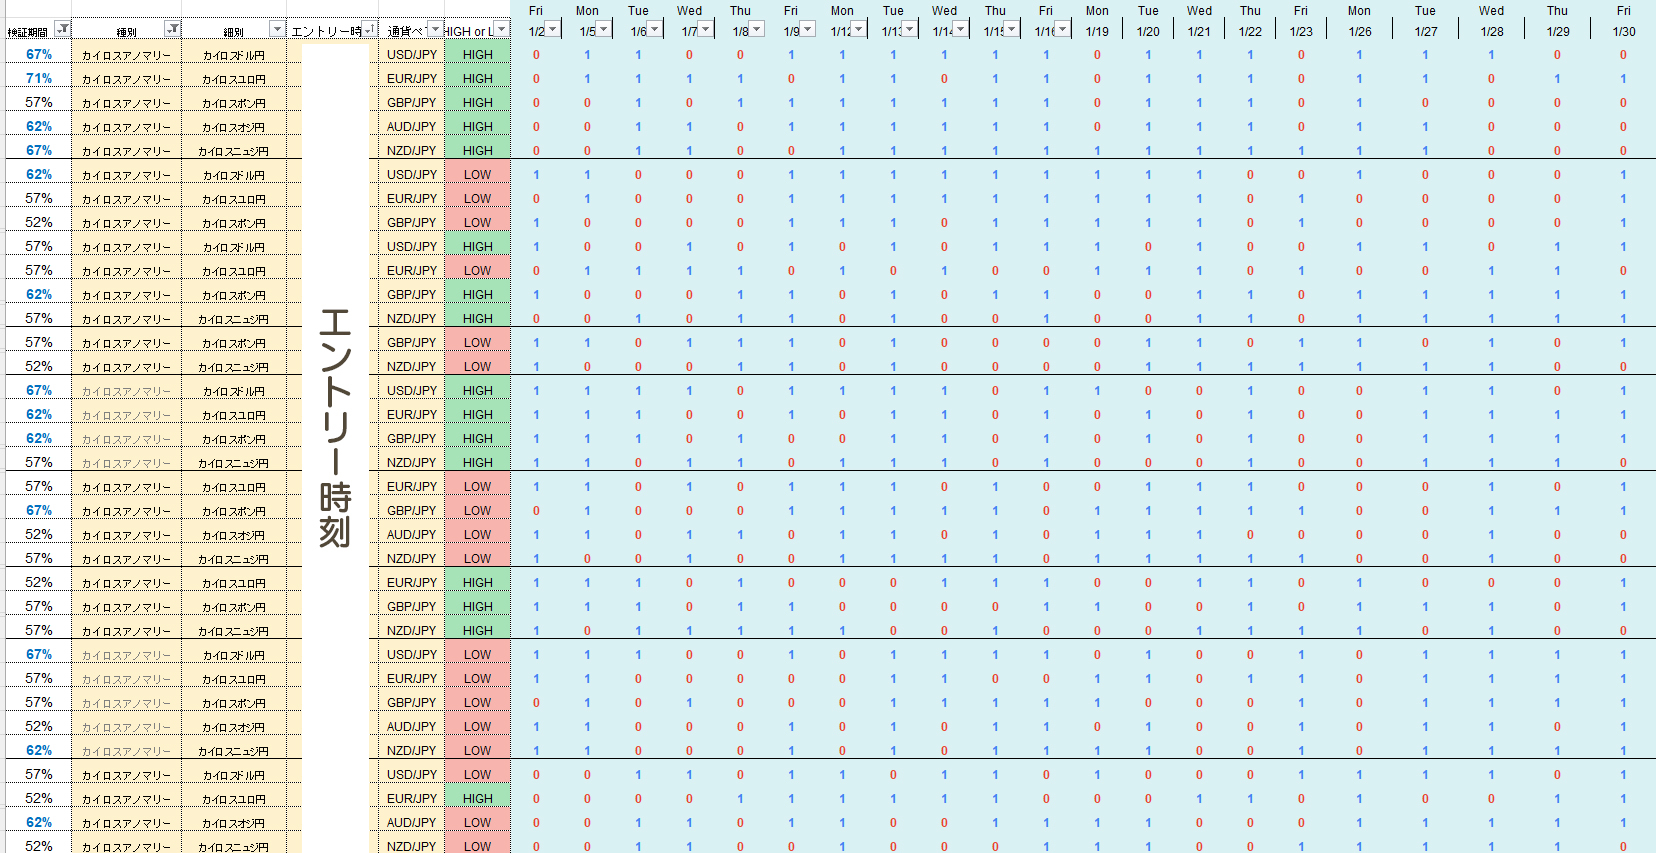Select the green HIGH cell in the first row
The width and height of the screenshot is (1656, 853).
(x=478, y=54)
